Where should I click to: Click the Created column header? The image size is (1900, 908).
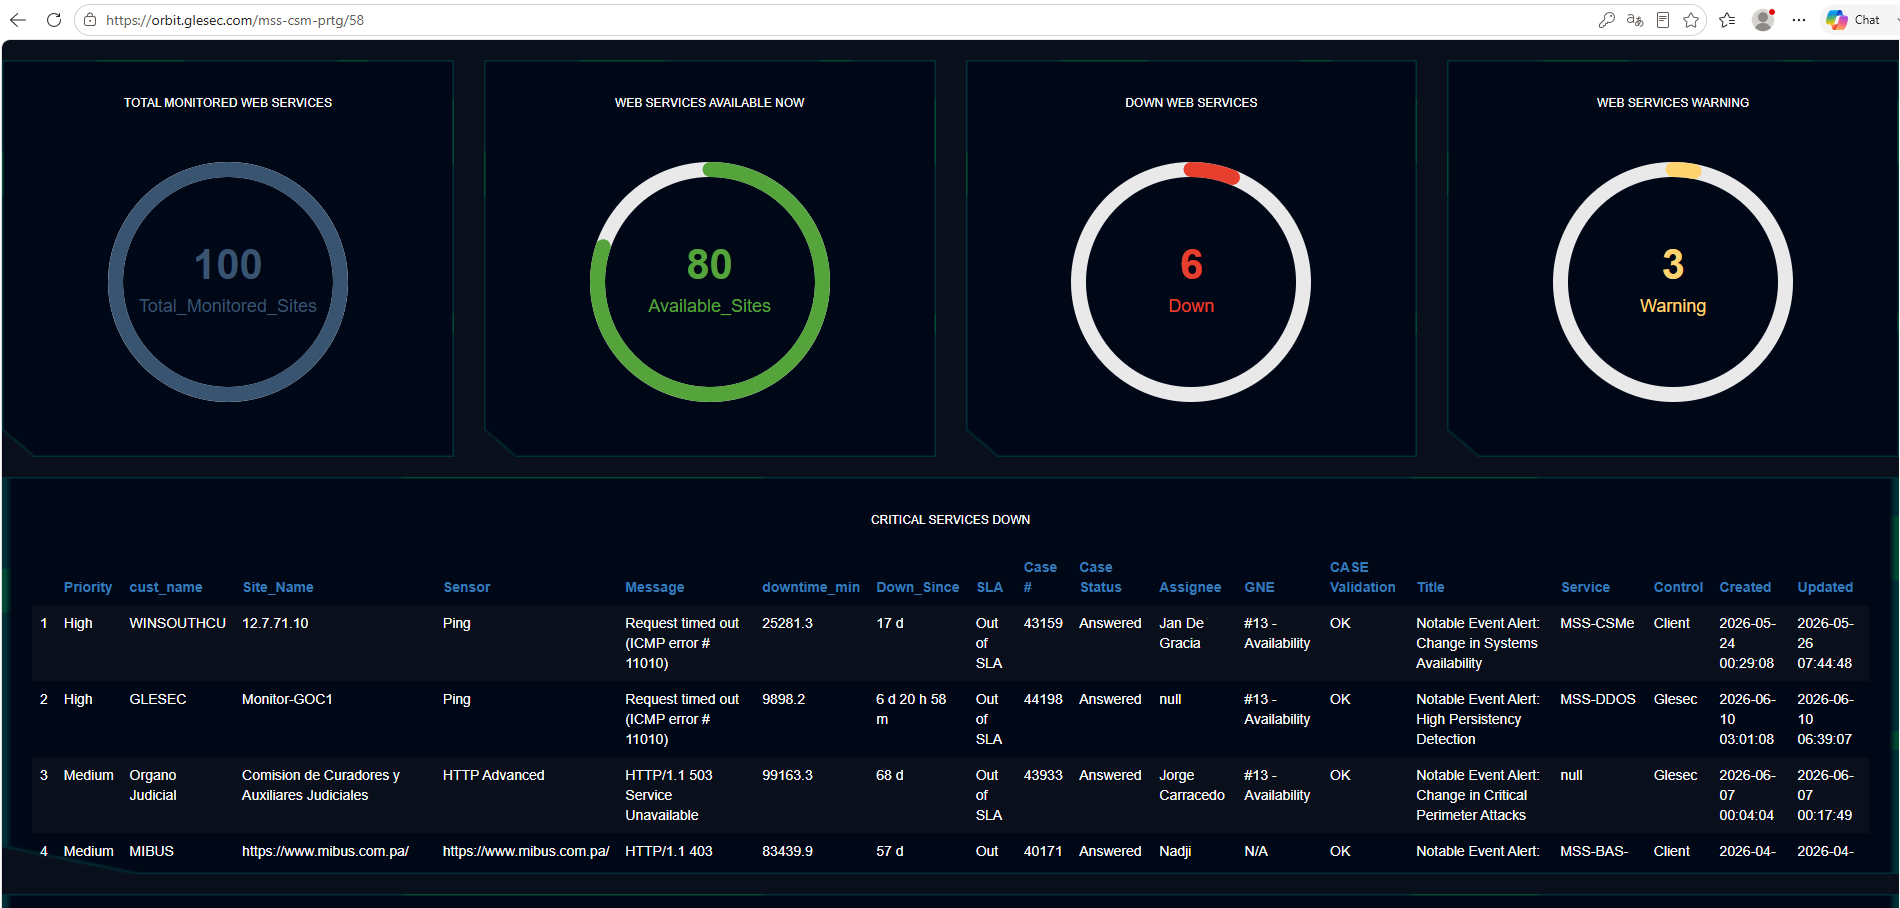coord(1745,587)
